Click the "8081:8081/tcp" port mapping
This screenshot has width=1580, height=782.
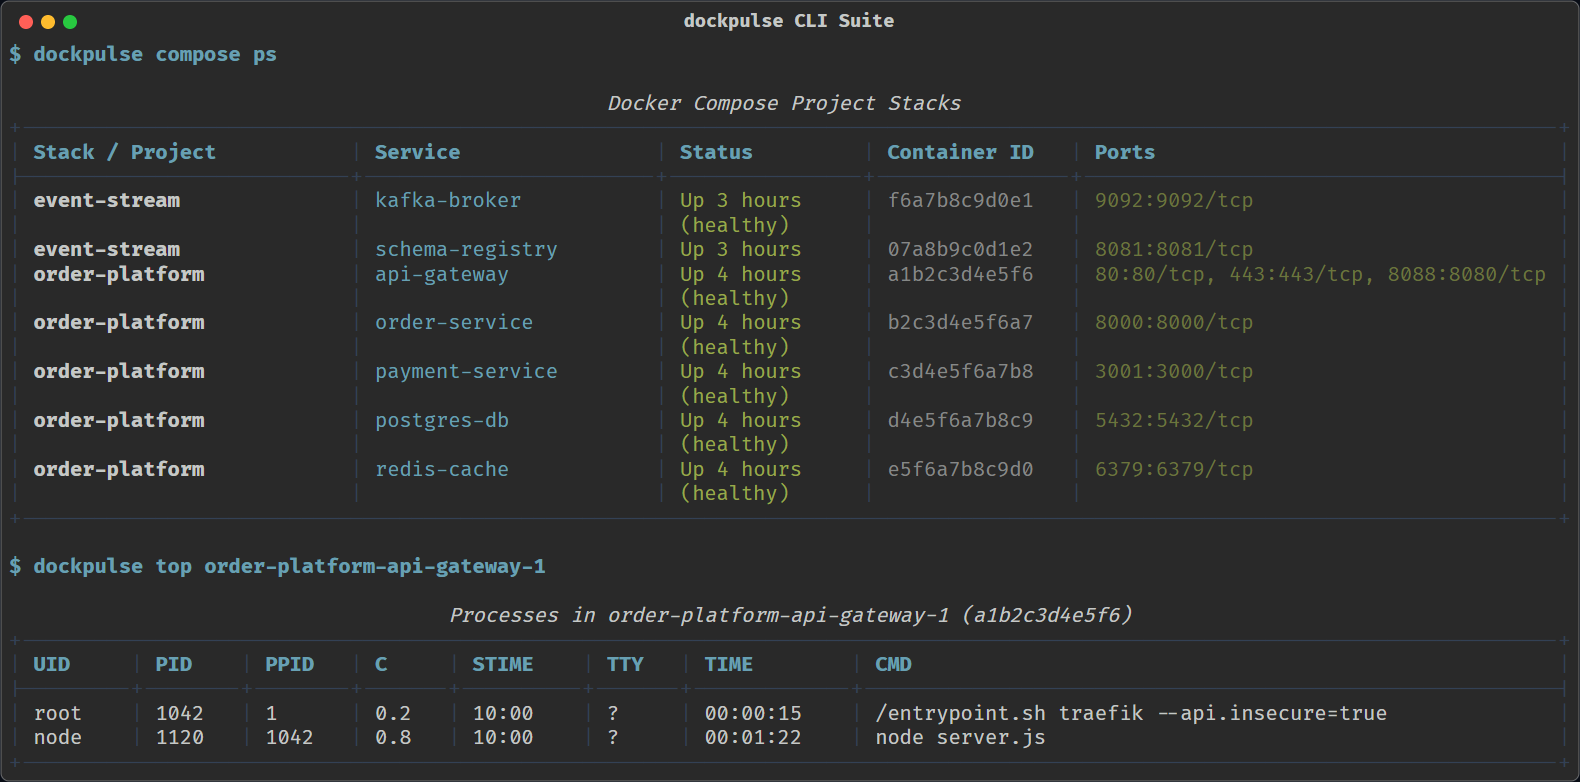tap(1174, 250)
